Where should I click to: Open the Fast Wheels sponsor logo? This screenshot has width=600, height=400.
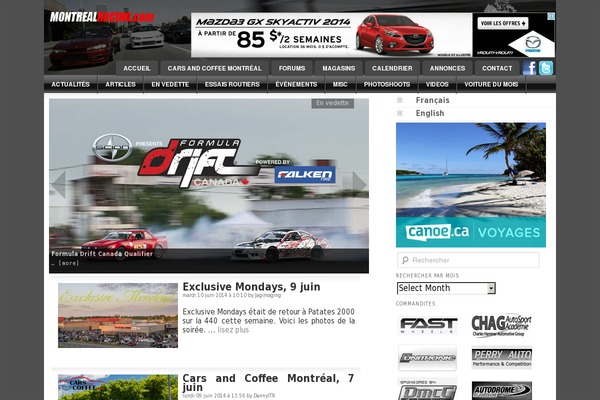(x=428, y=325)
